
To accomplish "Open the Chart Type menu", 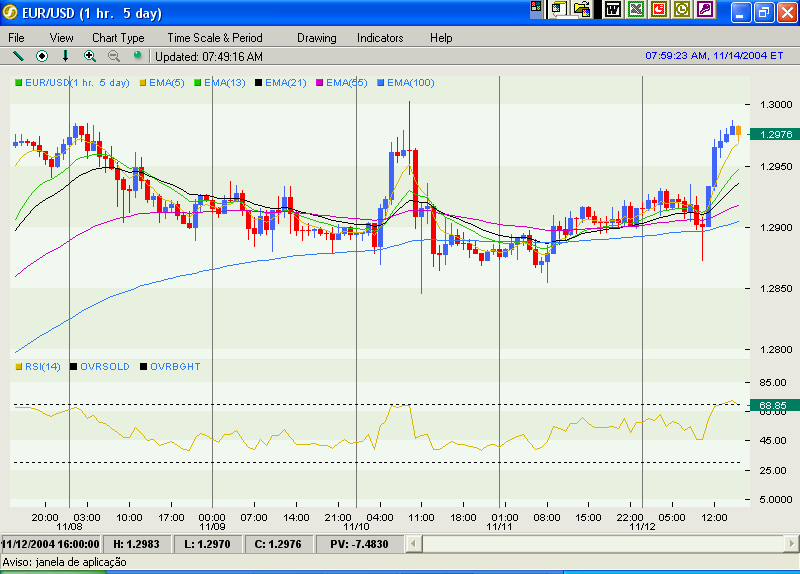I will click(x=118, y=38).
